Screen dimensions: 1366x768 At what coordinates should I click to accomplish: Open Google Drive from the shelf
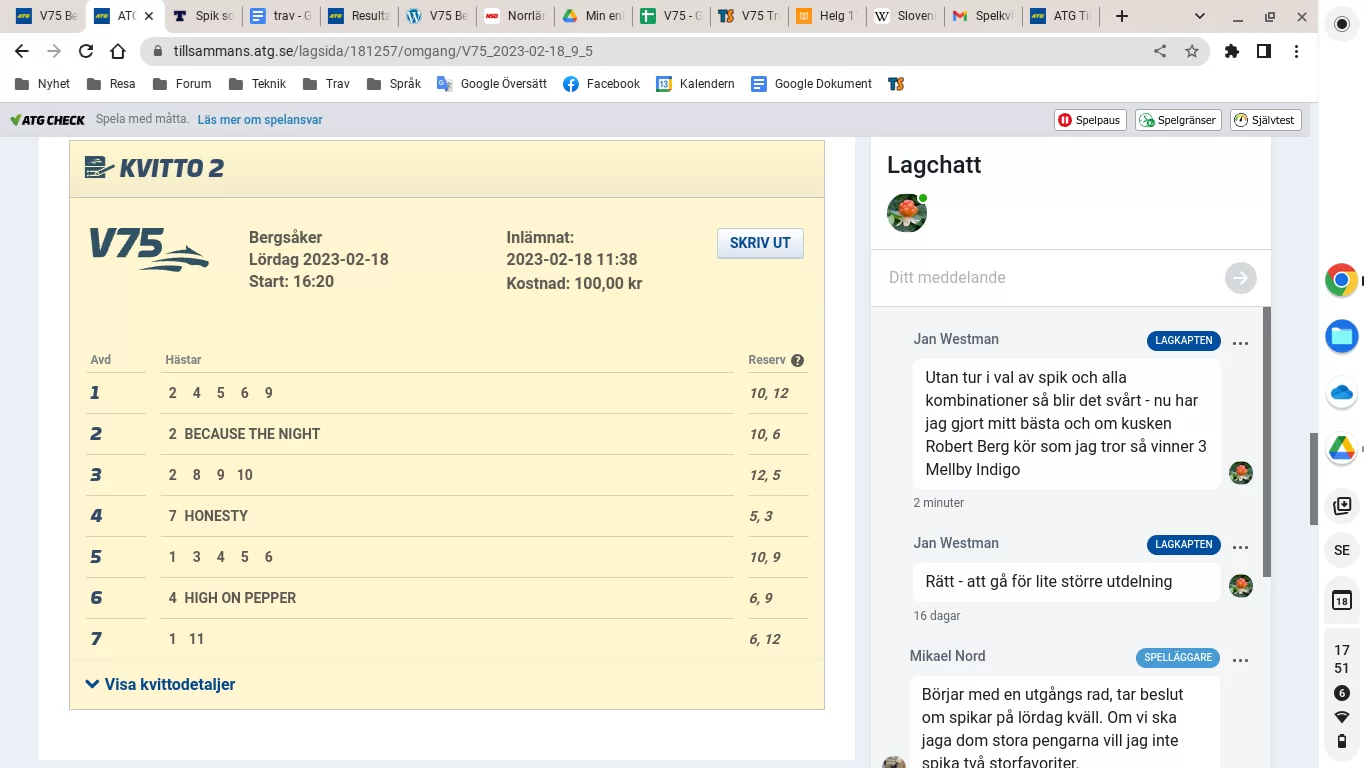(x=1341, y=449)
